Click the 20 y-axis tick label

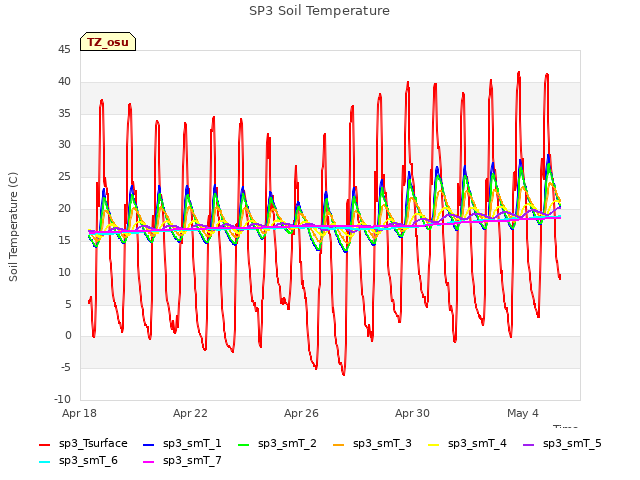pos(64,209)
